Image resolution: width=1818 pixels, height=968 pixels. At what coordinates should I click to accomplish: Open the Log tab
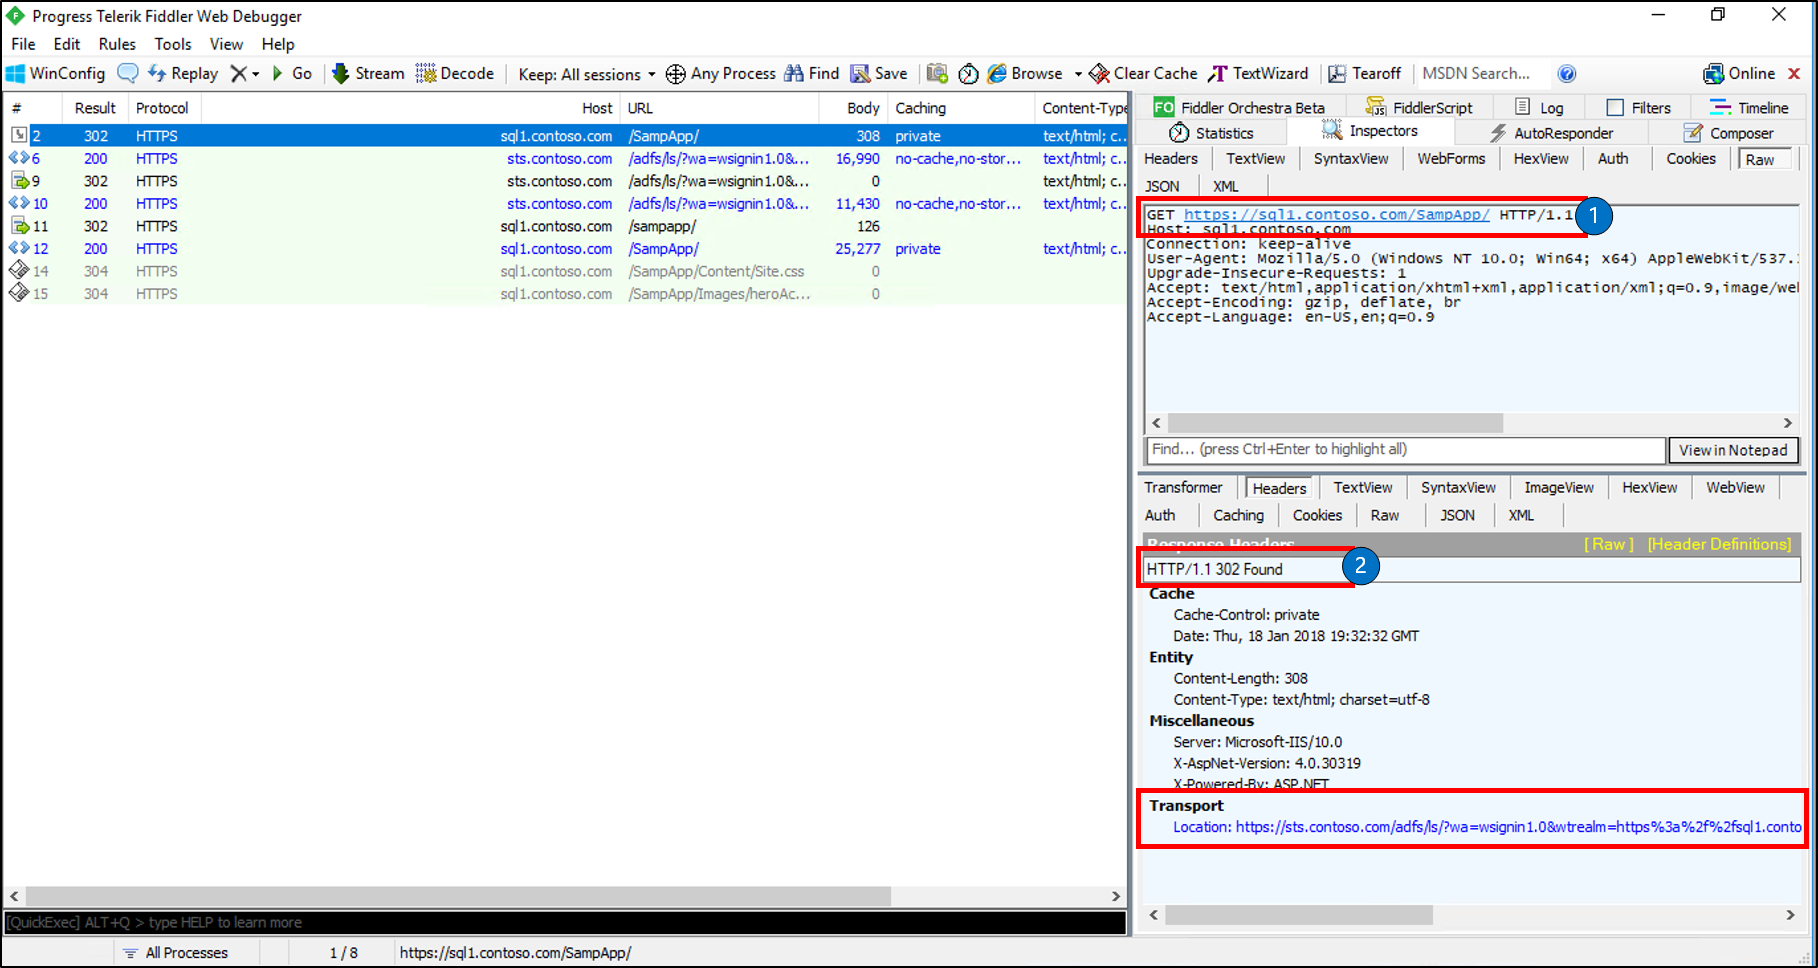pyautogui.click(x=1540, y=107)
